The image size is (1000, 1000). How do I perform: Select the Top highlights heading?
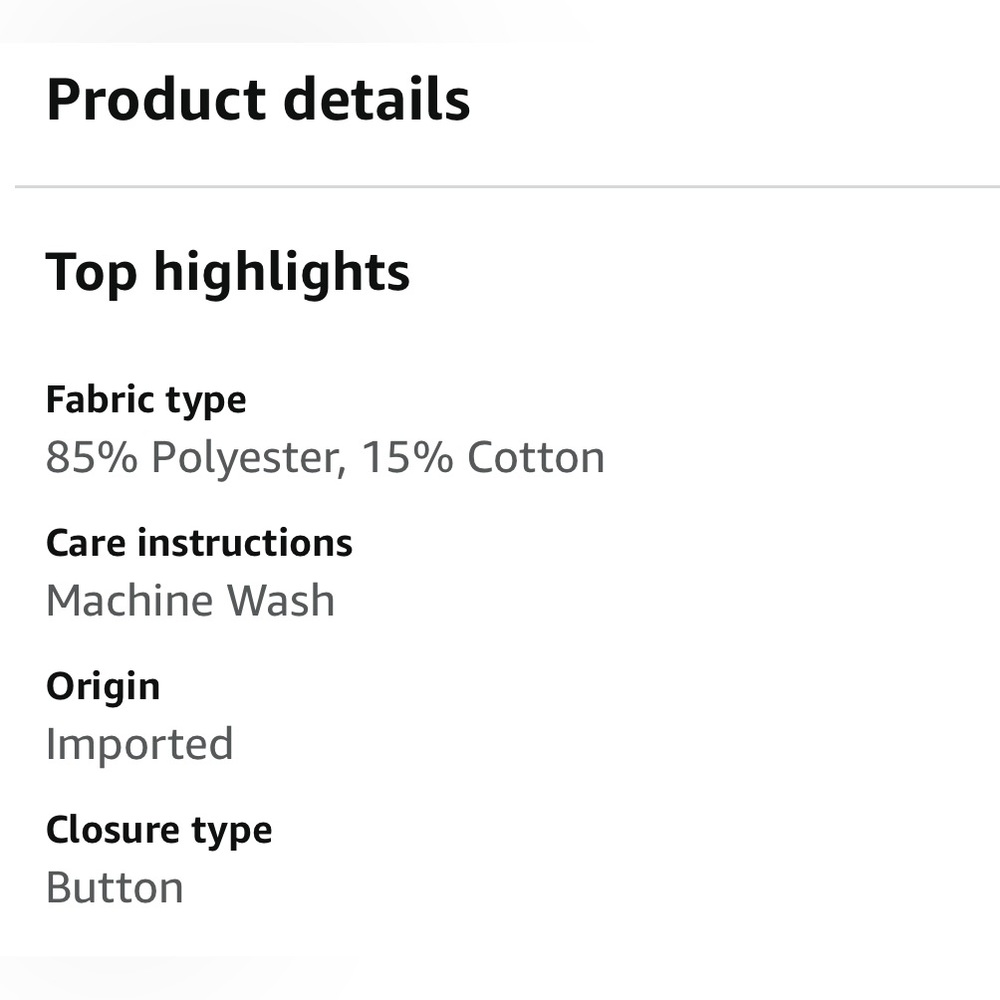[x=228, y=273]
